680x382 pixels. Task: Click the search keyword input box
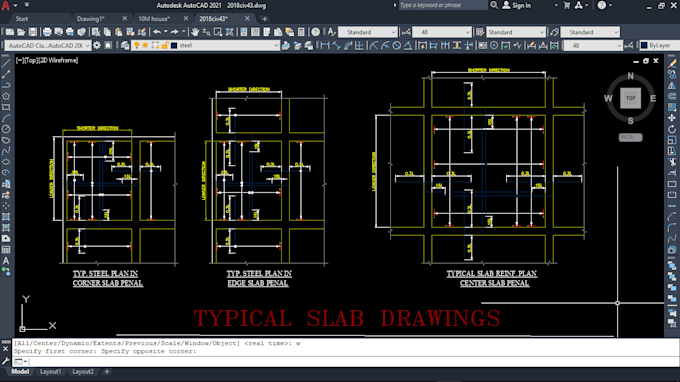443,5
